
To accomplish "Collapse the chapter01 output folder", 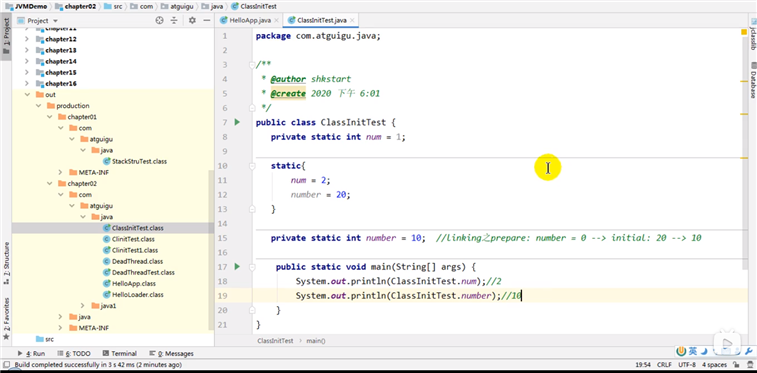I will [x=50, y=117].
